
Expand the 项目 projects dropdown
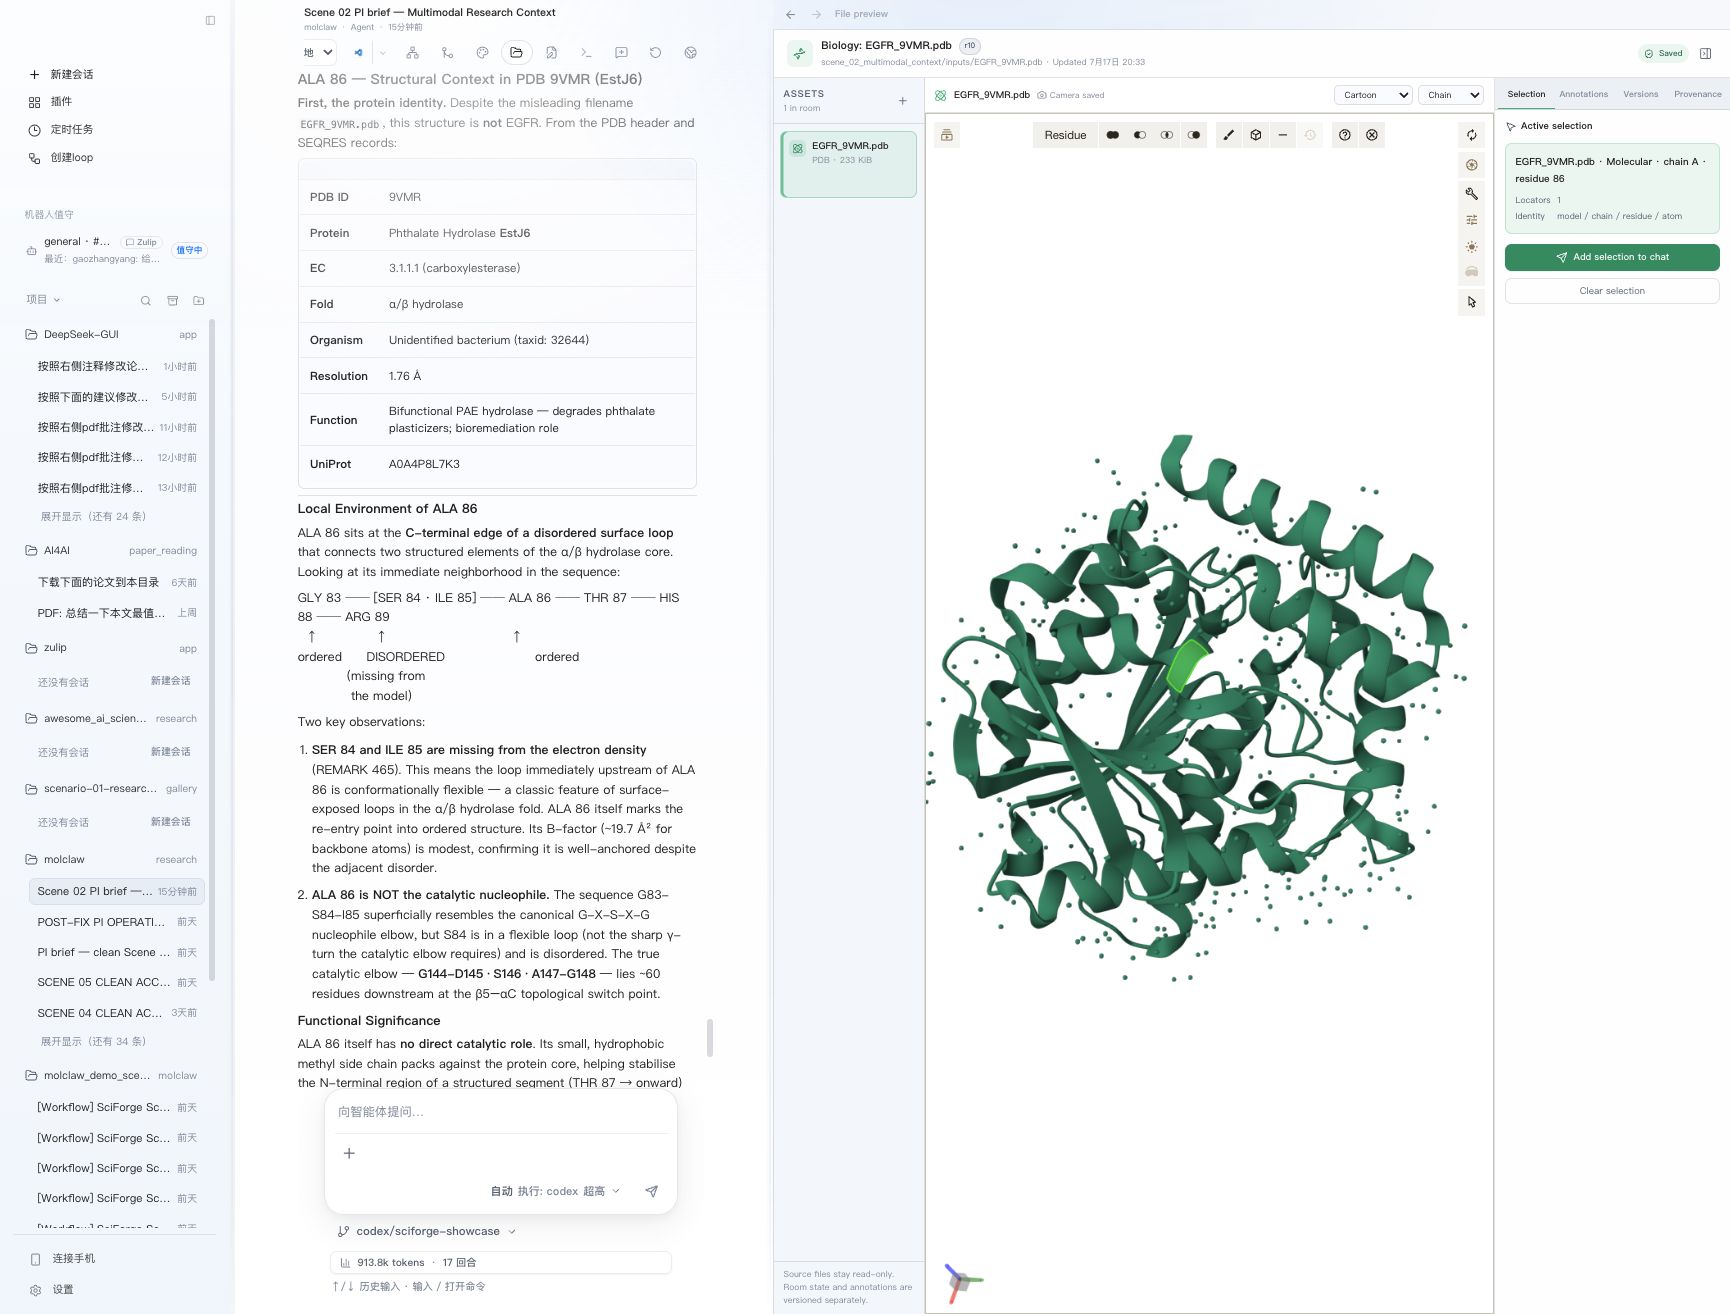tap(43, 299)
